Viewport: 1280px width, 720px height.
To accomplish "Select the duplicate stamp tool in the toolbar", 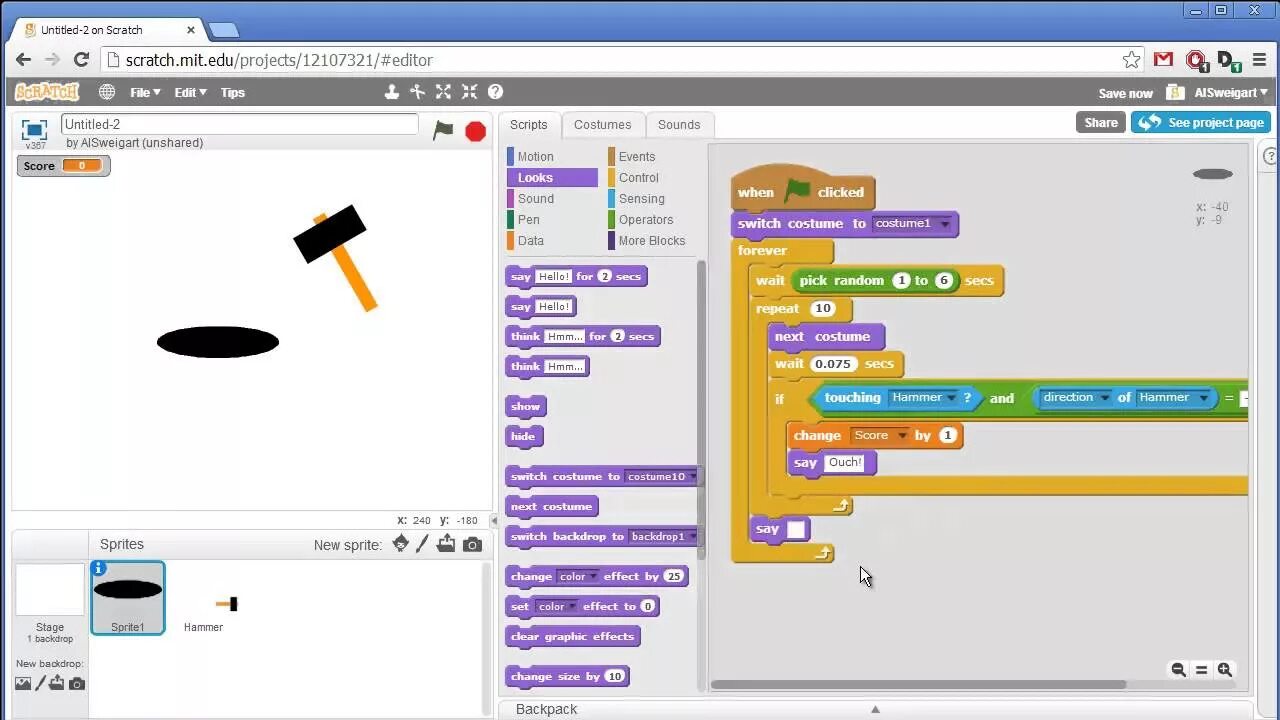I will [392, 92].
